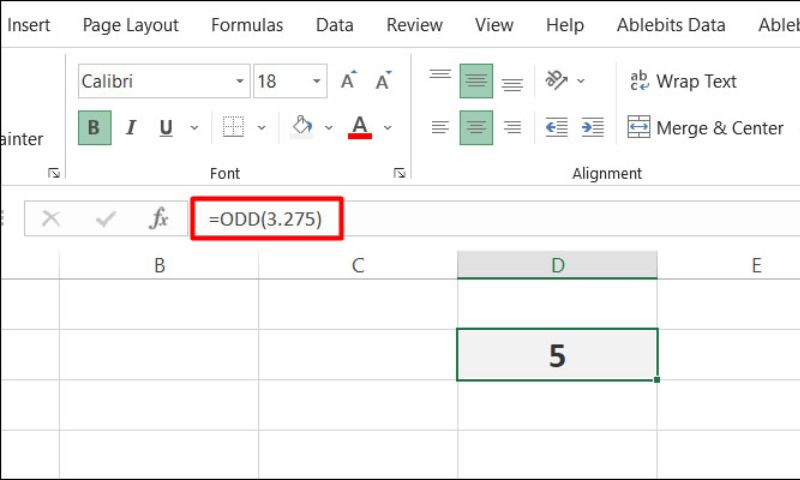The height and width of the screenshot is (480, 800).
Task: Apply borders with the Borders icon
Action: coord(233,127)
